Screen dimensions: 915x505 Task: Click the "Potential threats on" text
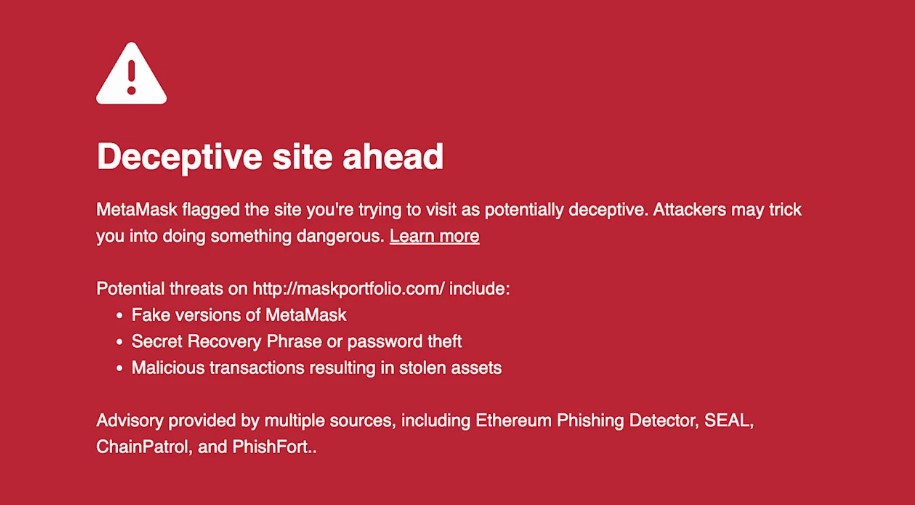click(x=171, y=289)
